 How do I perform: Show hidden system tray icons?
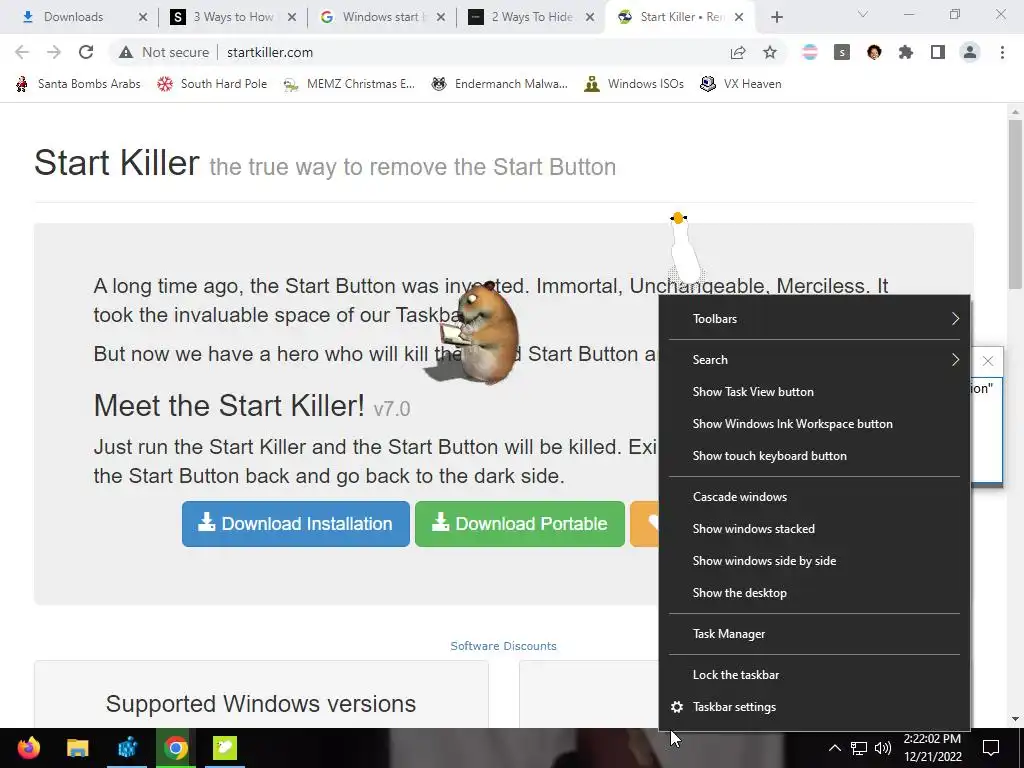tap(835, 748)
